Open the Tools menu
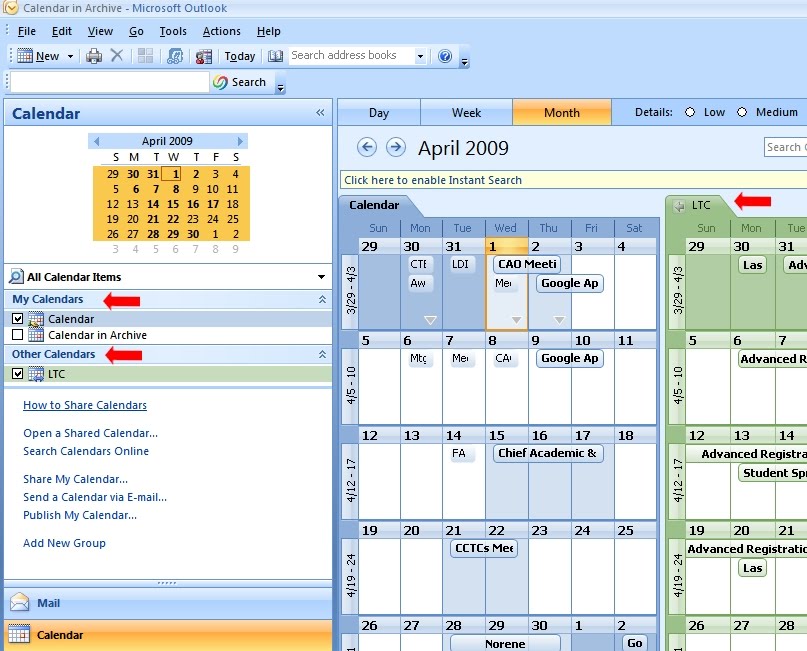 click(173, 31)
